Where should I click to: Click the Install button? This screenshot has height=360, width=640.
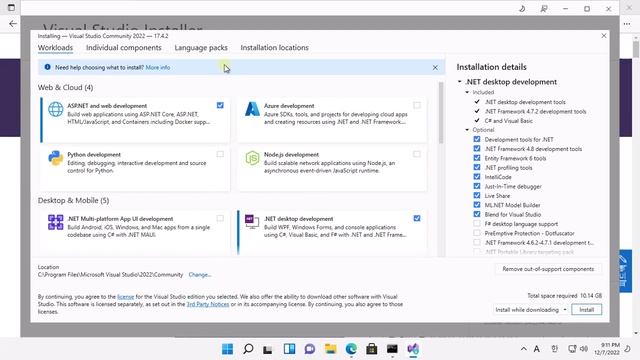587,310
